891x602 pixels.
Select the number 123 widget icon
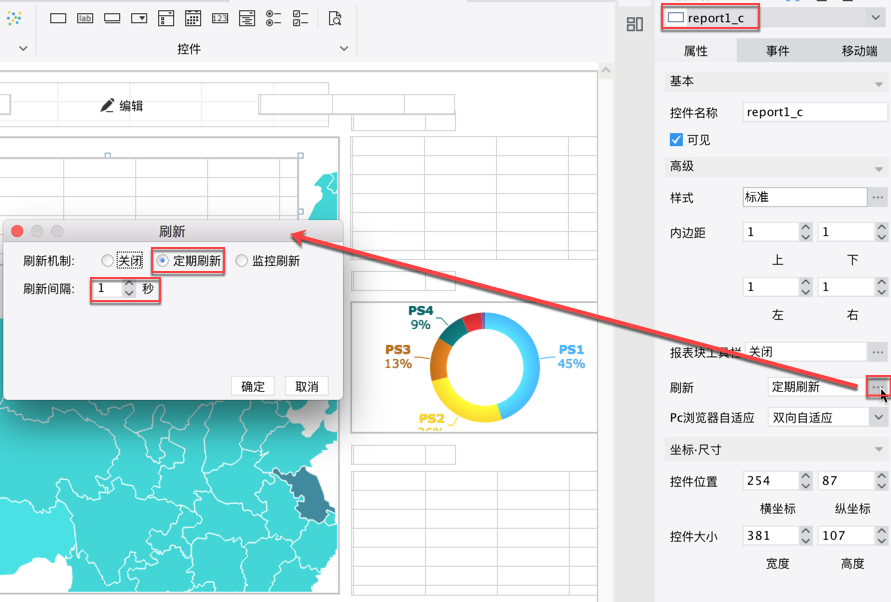coord(220,19)
